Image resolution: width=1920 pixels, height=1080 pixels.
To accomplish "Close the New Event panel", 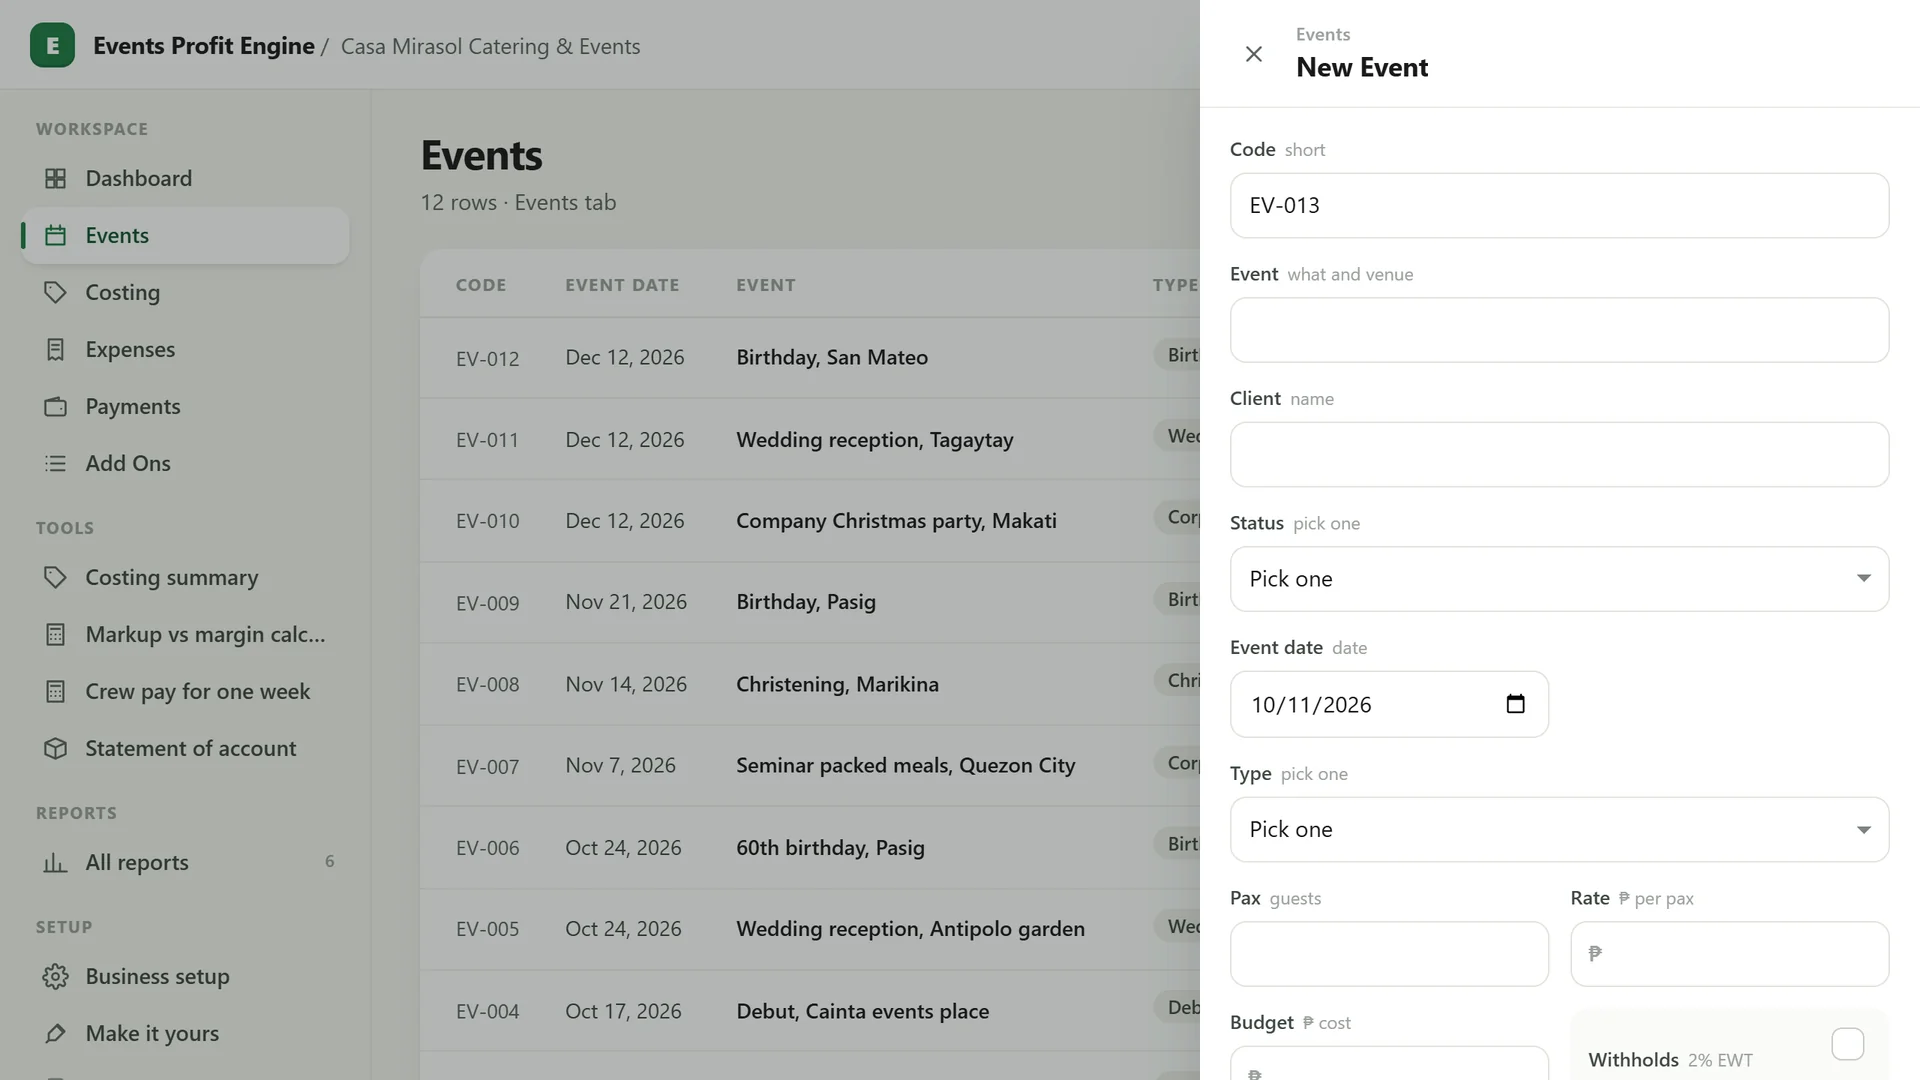I will (1253, 54).
